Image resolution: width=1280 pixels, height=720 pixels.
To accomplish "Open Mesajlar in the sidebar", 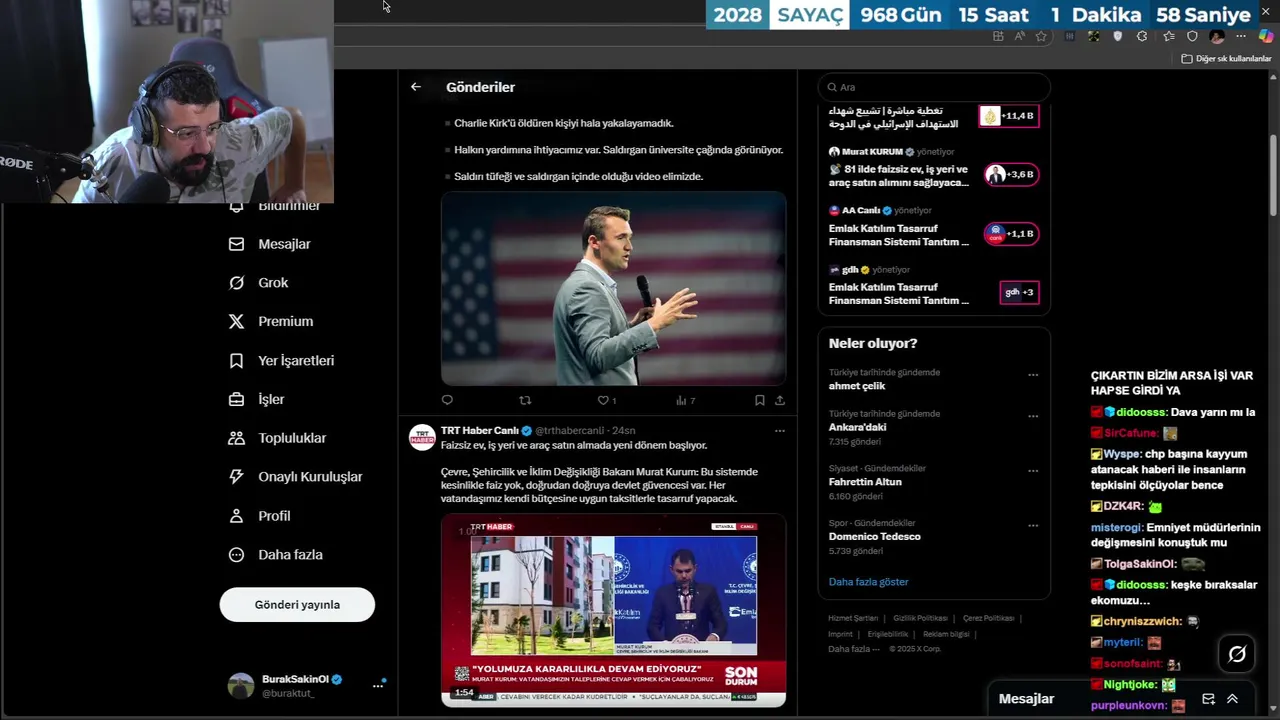I will coord(270,244).
